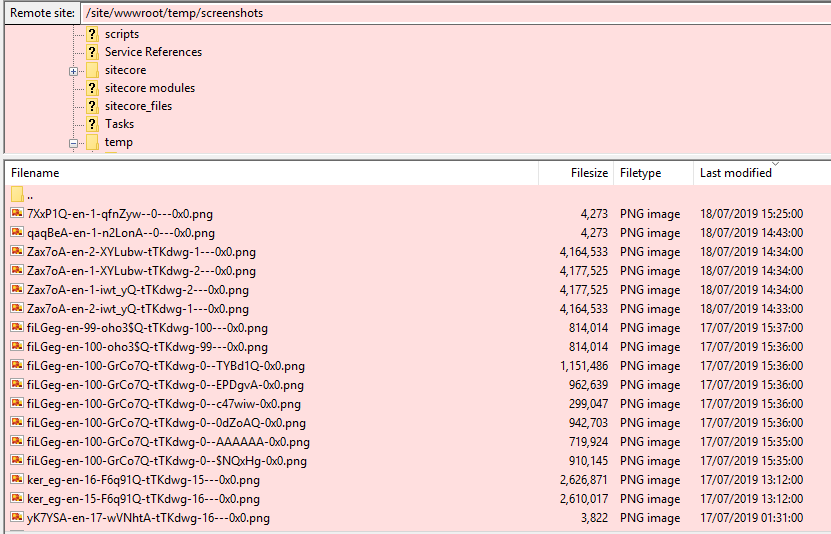Expand the sitecore tree node
The image size is (831, 534).
click(73, 71)
